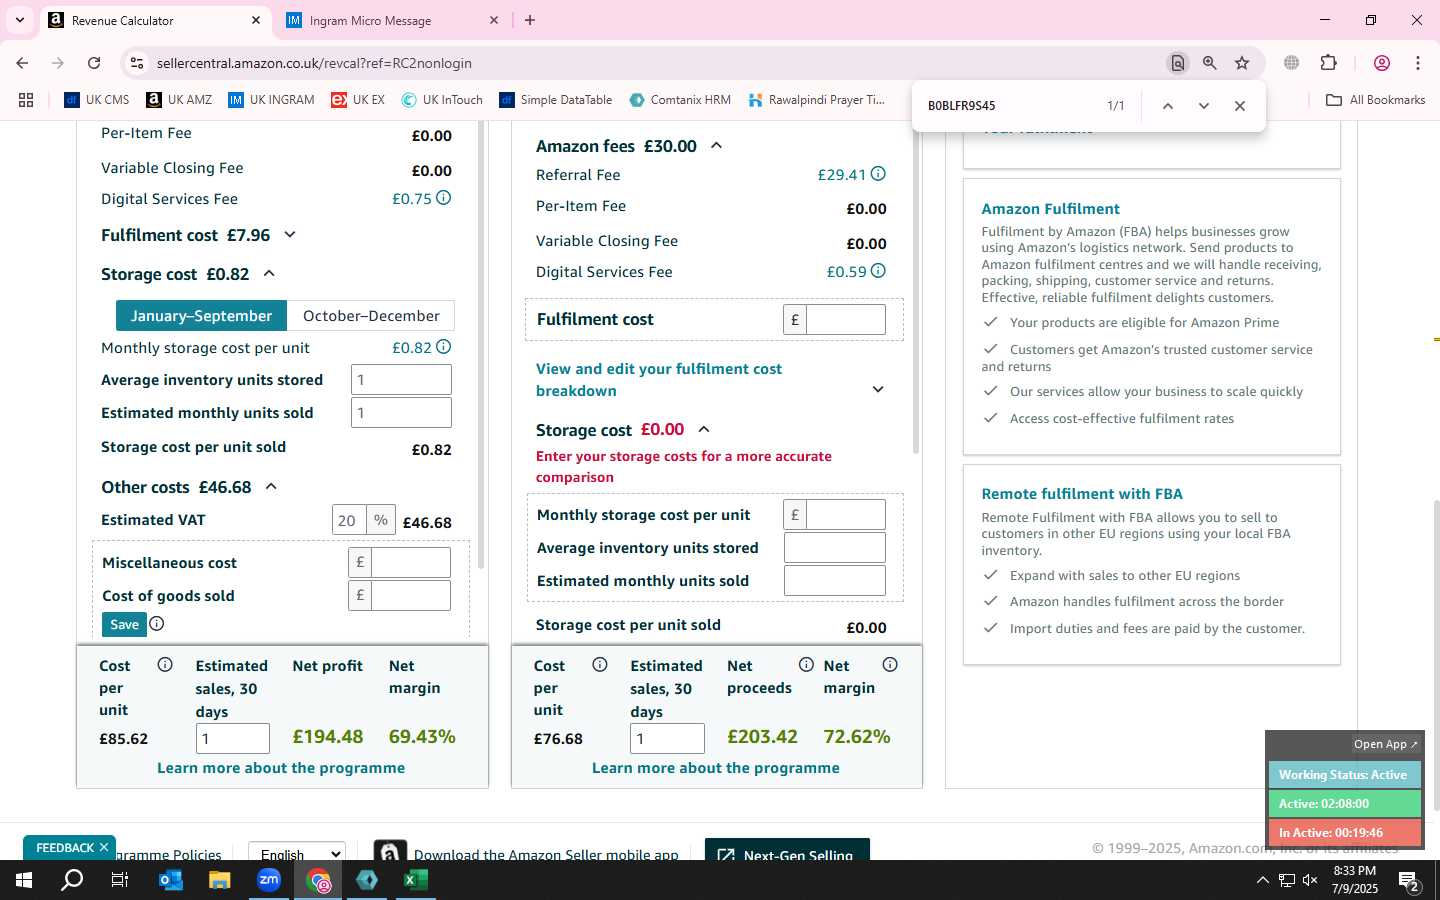Screen dimensions: 1440x900
Task: Open Zoom app in taskbar
Action: click(269, 880)
